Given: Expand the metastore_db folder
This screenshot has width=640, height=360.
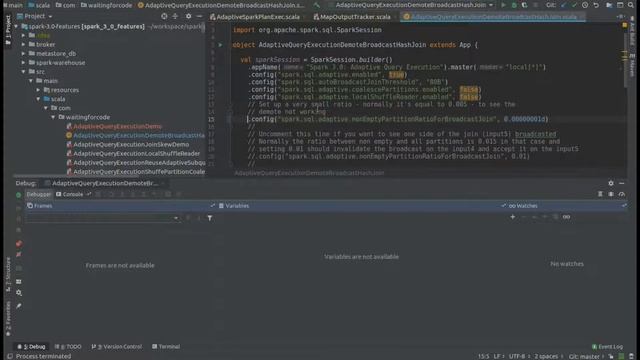Looking at the screenshot, I should tap(24, 53).
